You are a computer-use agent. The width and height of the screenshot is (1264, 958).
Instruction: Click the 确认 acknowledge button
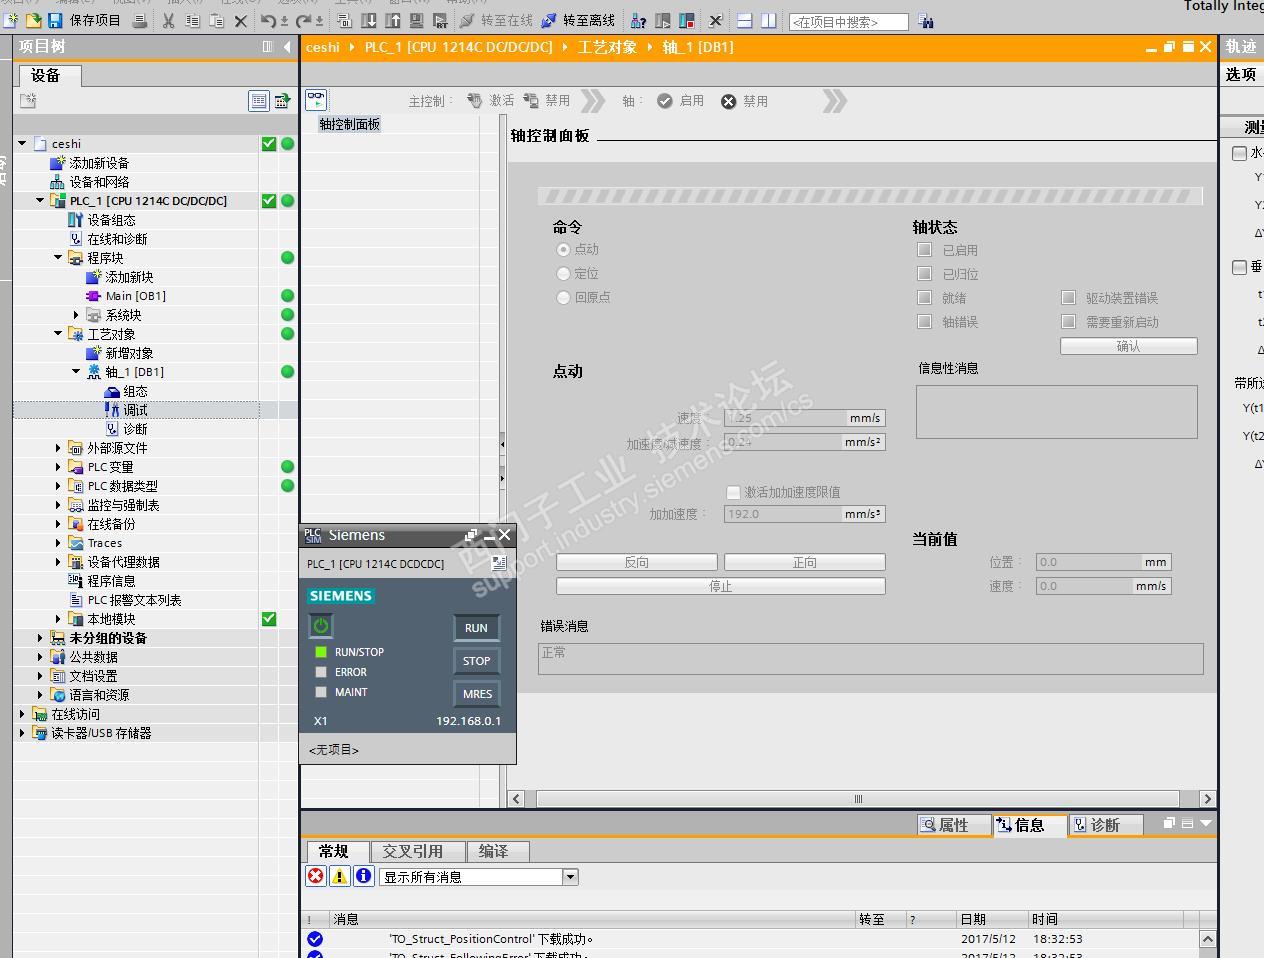point(1128,346)
